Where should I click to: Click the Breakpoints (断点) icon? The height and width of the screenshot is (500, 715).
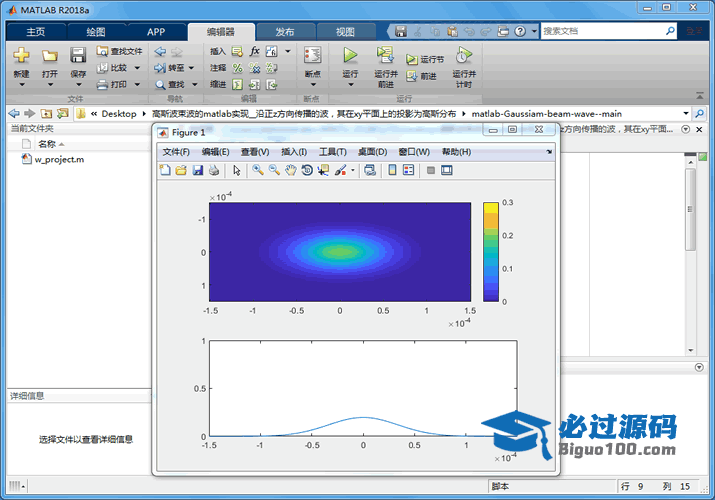[x=312, y=55]
